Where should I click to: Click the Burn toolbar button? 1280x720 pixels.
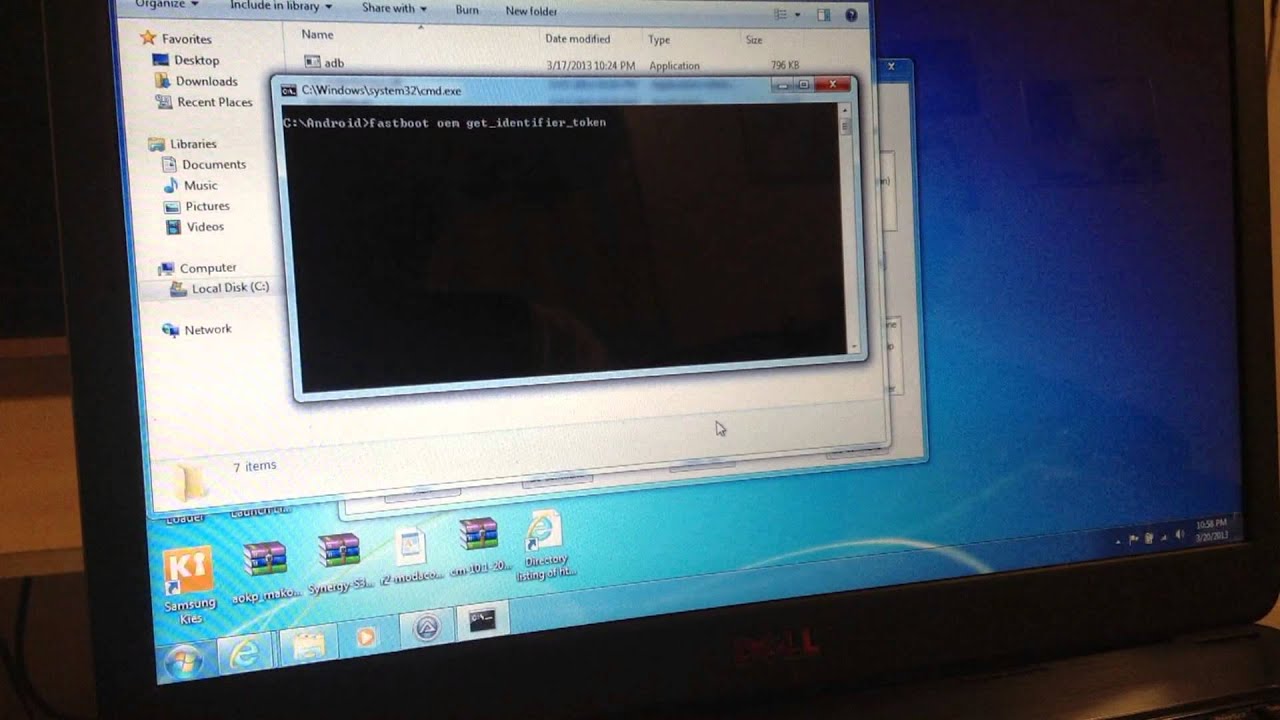tap(467, 10)
